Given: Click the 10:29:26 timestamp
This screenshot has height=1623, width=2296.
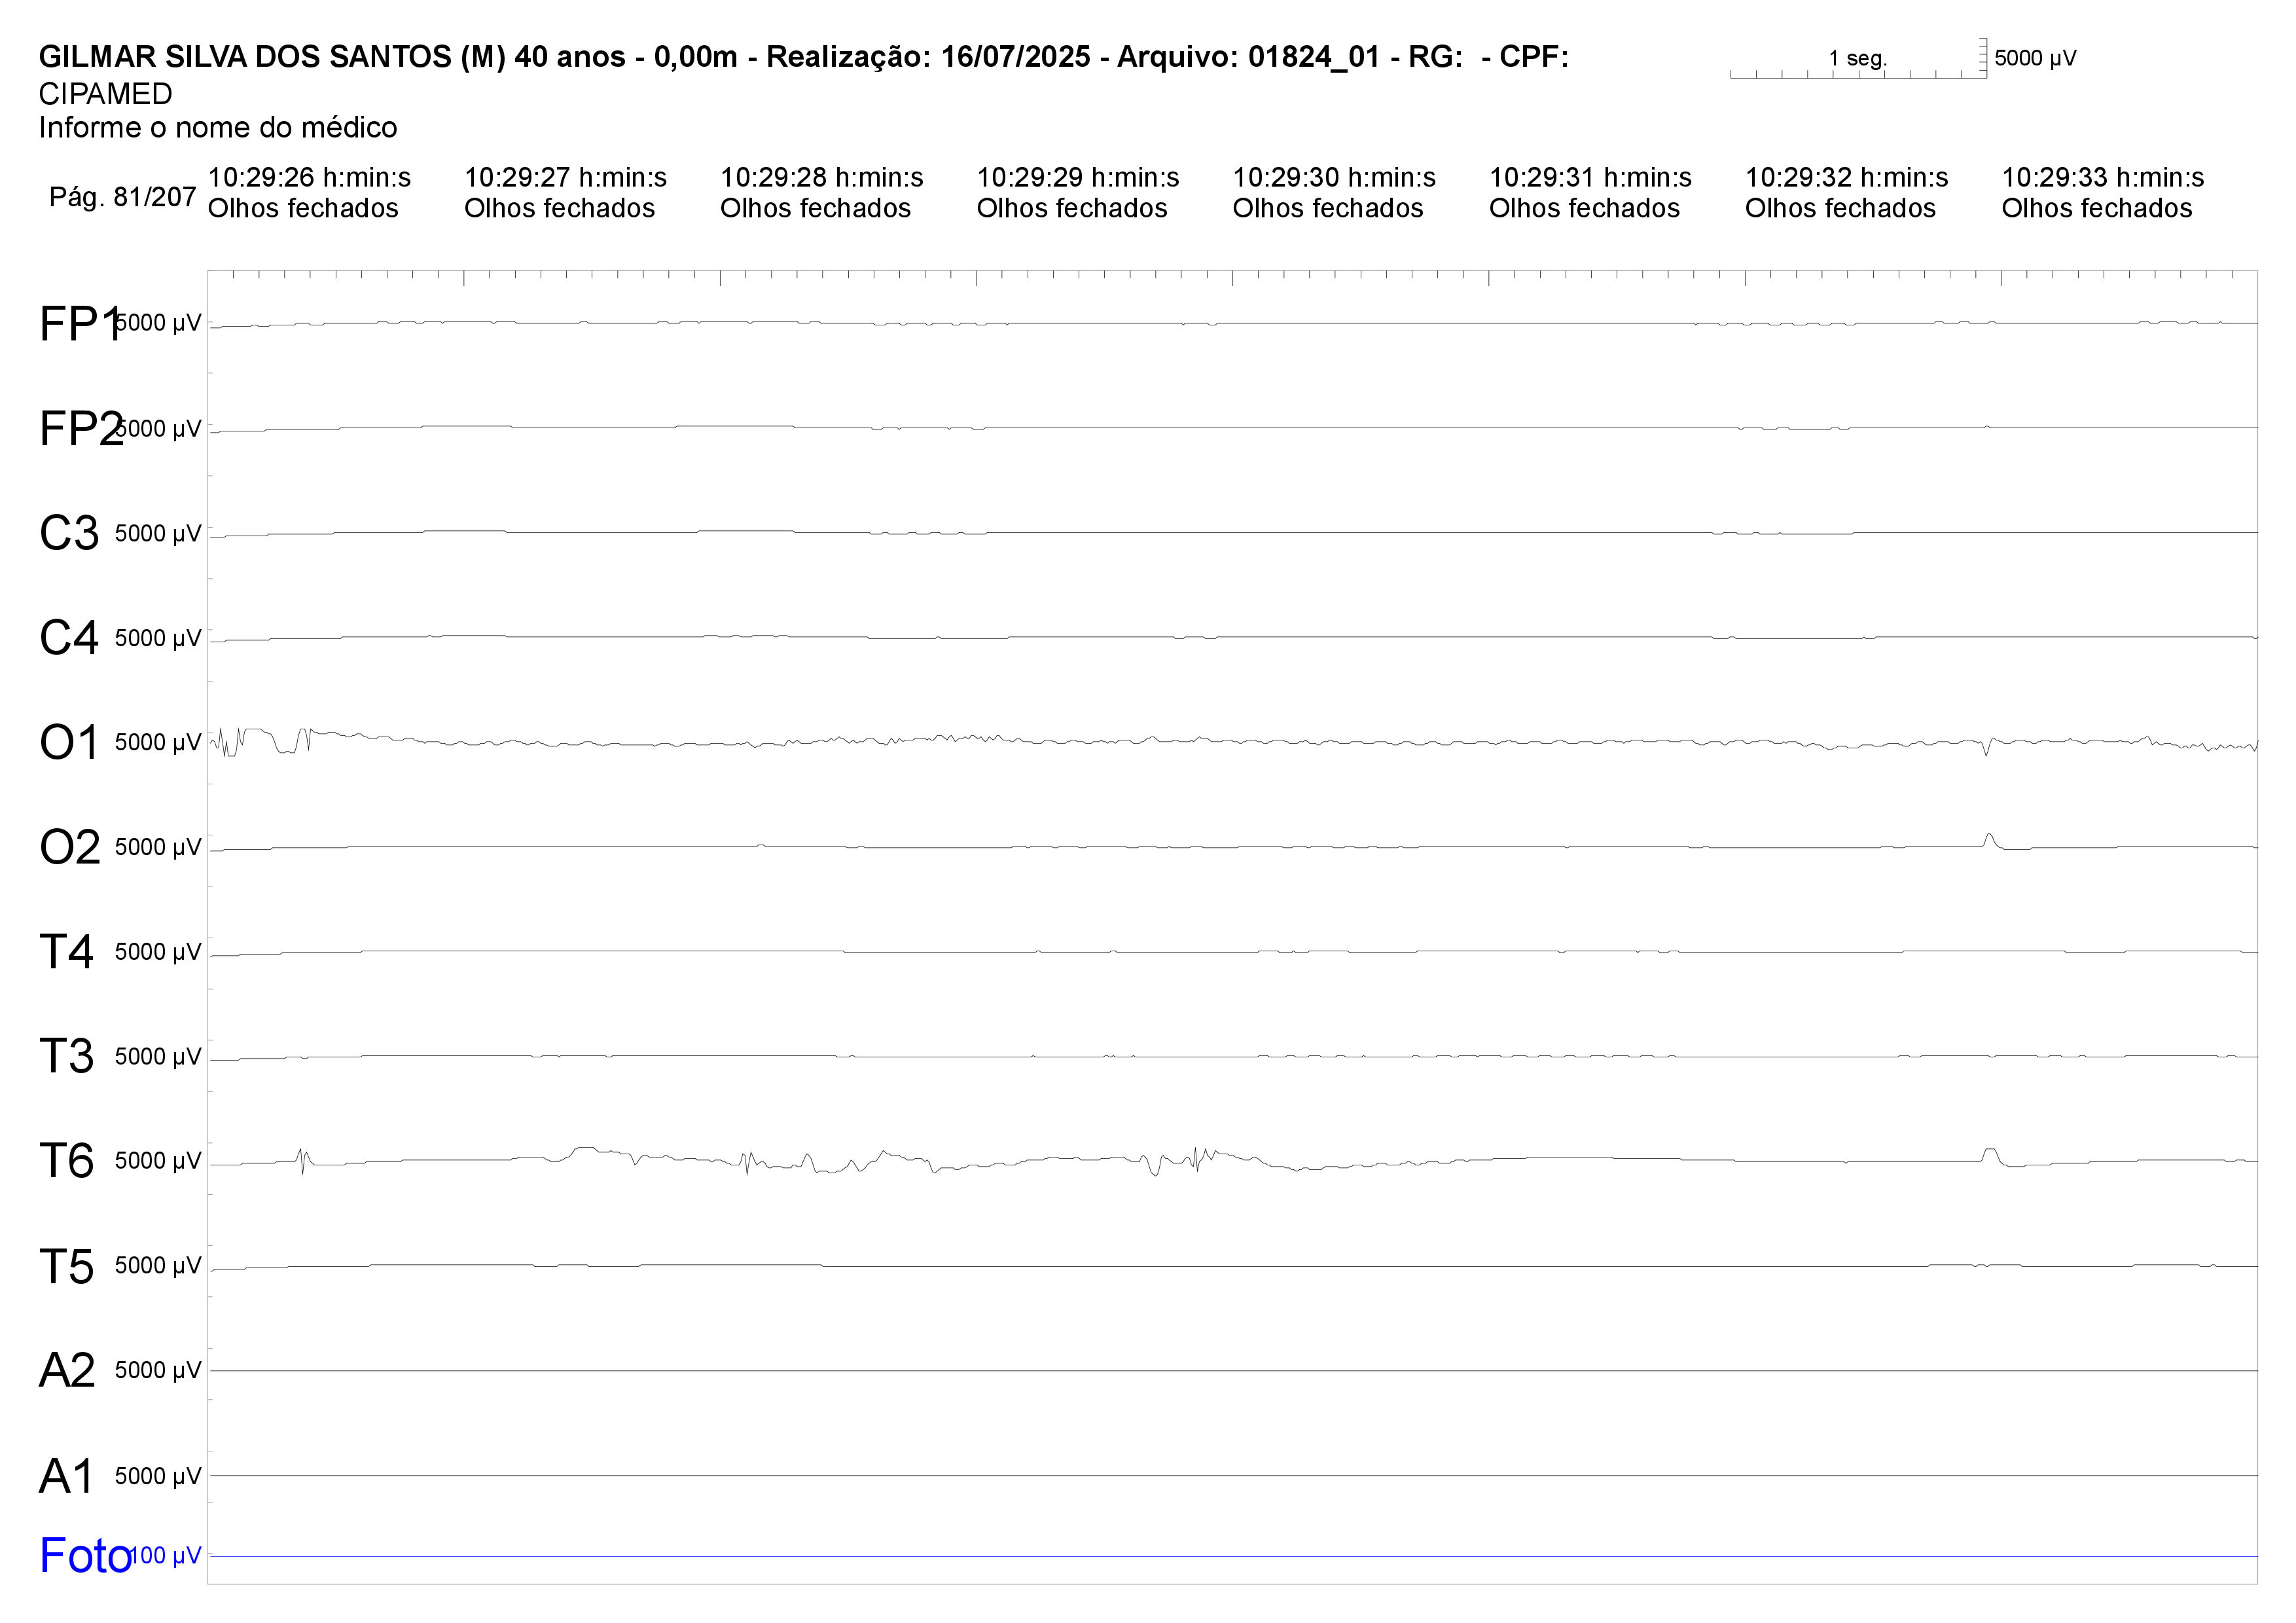Looking at the screenshot, I should pyautogui.click(x=309, y=178).
